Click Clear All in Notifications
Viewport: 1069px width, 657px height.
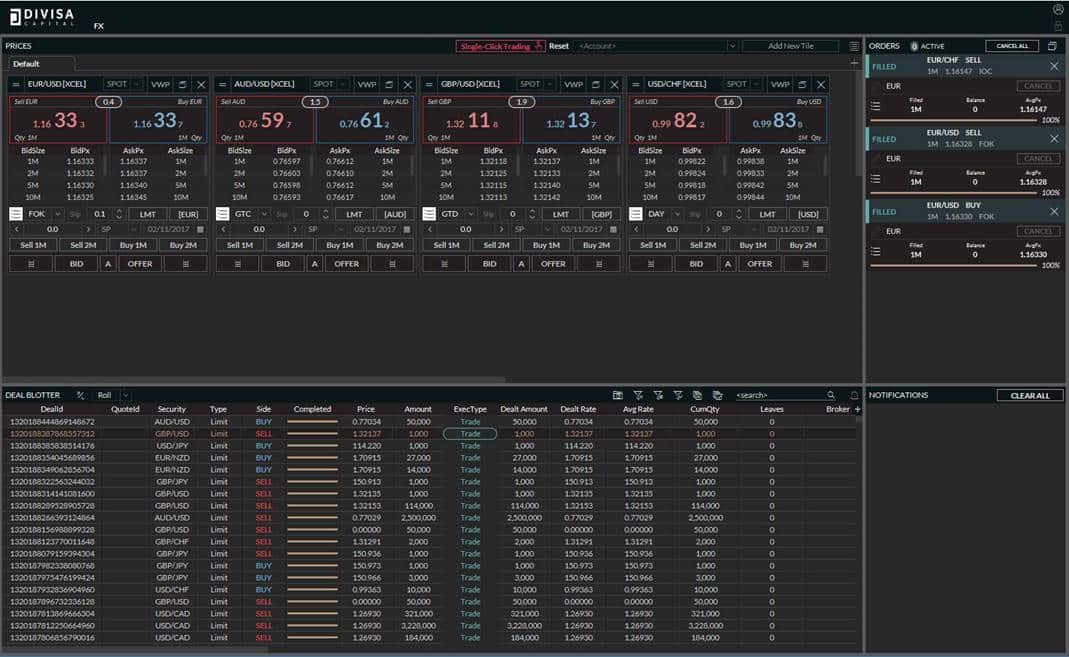(x=1029, y=396)
